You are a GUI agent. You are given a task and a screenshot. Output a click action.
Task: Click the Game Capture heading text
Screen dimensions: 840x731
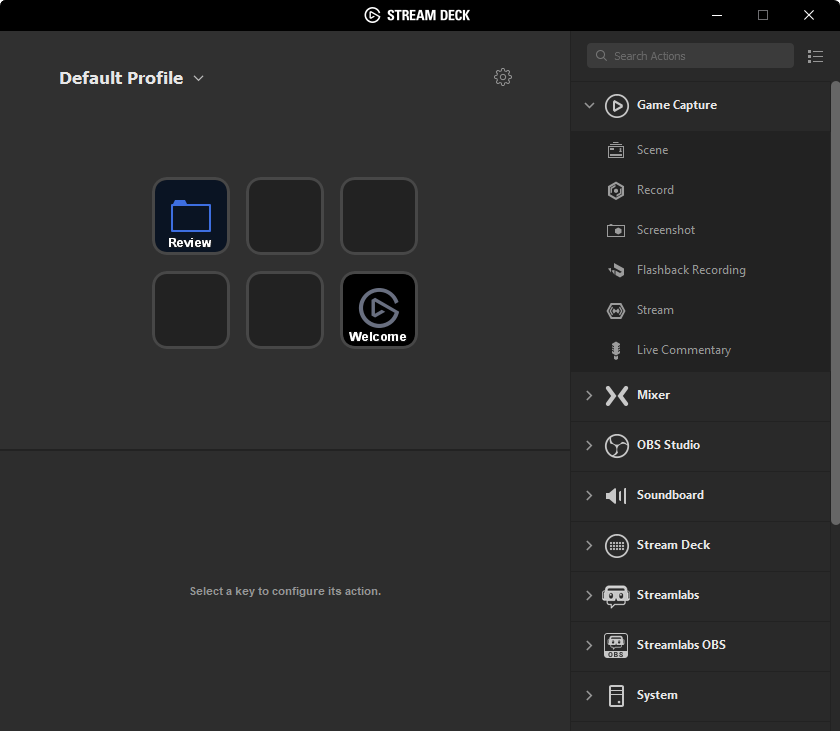pyautogui.click(x=677, y=105)
